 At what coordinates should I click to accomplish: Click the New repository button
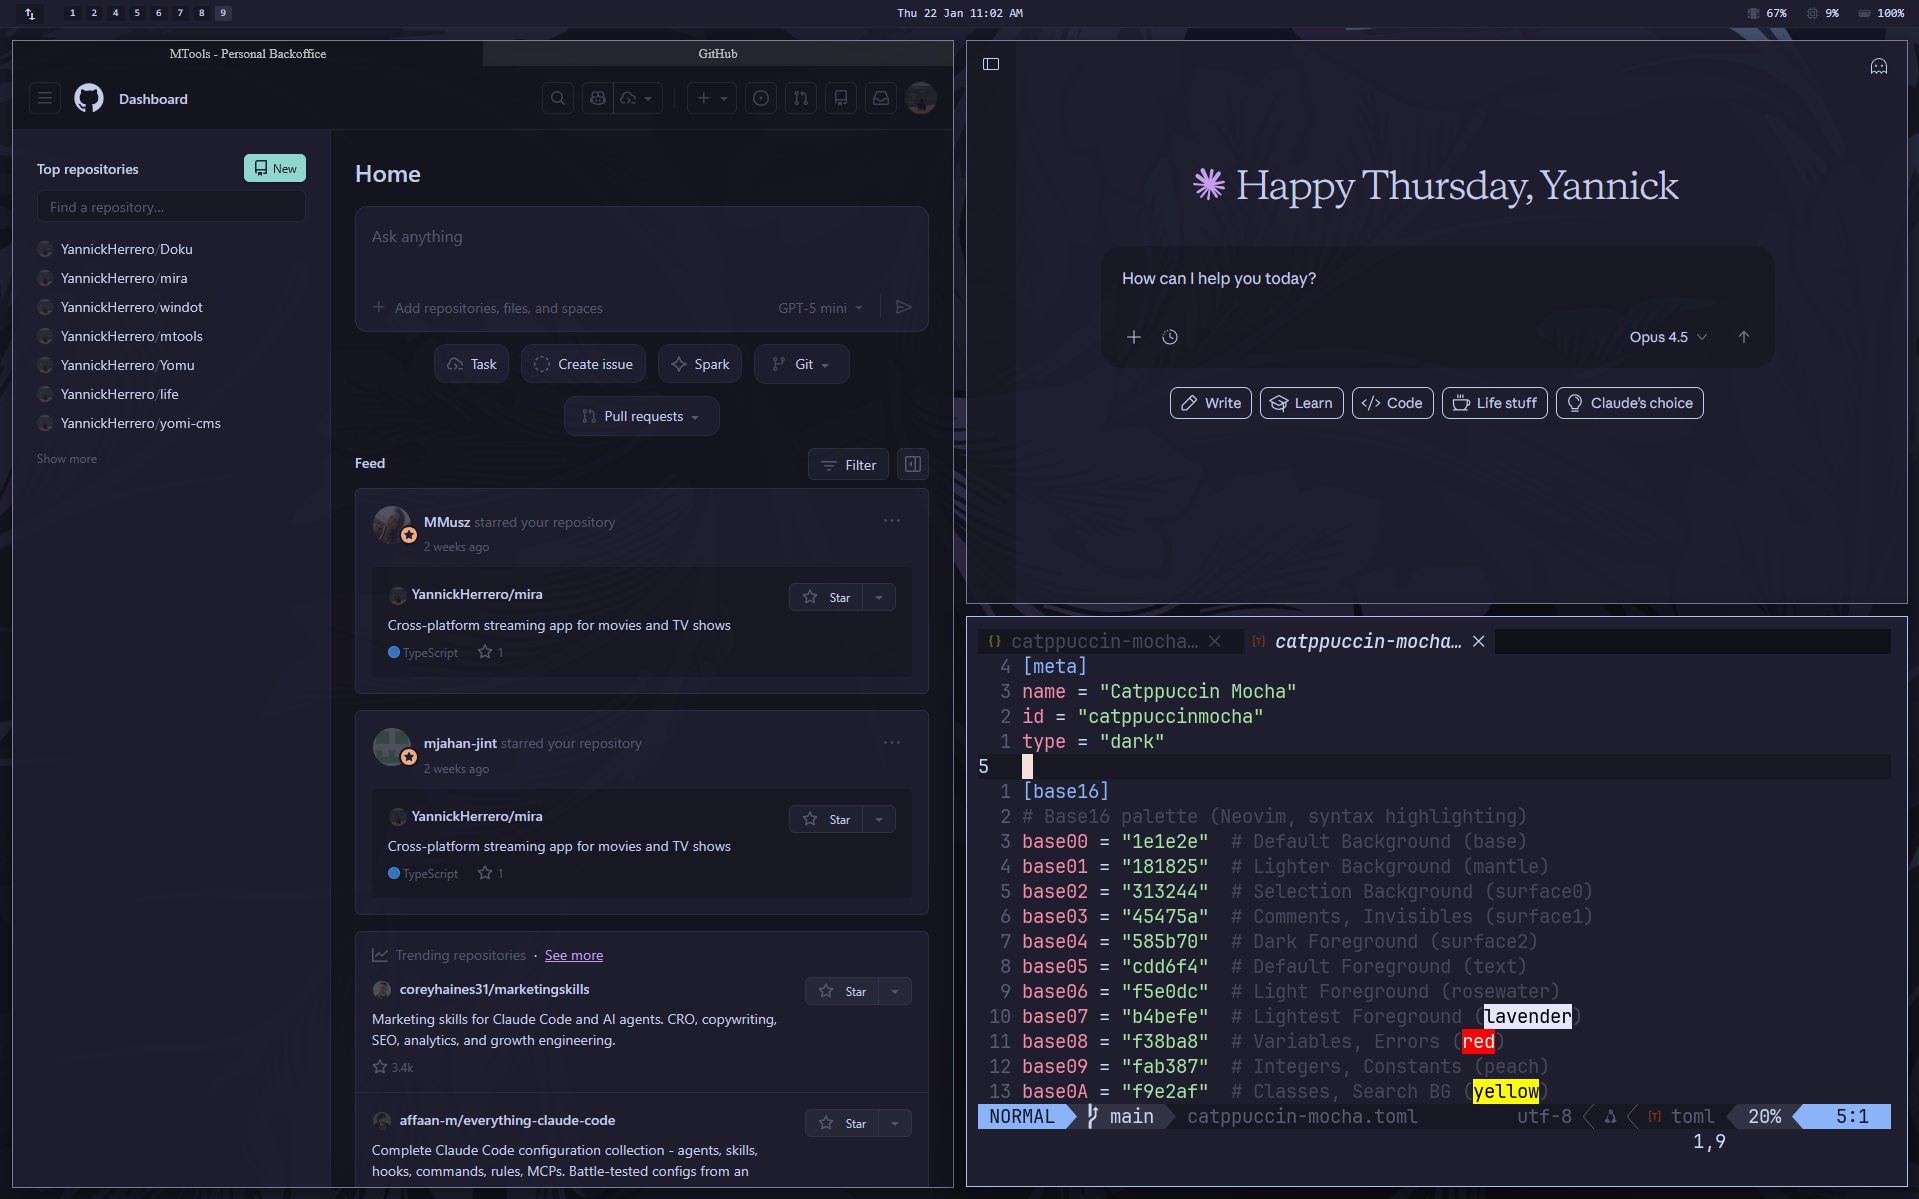tap(274, 168)
